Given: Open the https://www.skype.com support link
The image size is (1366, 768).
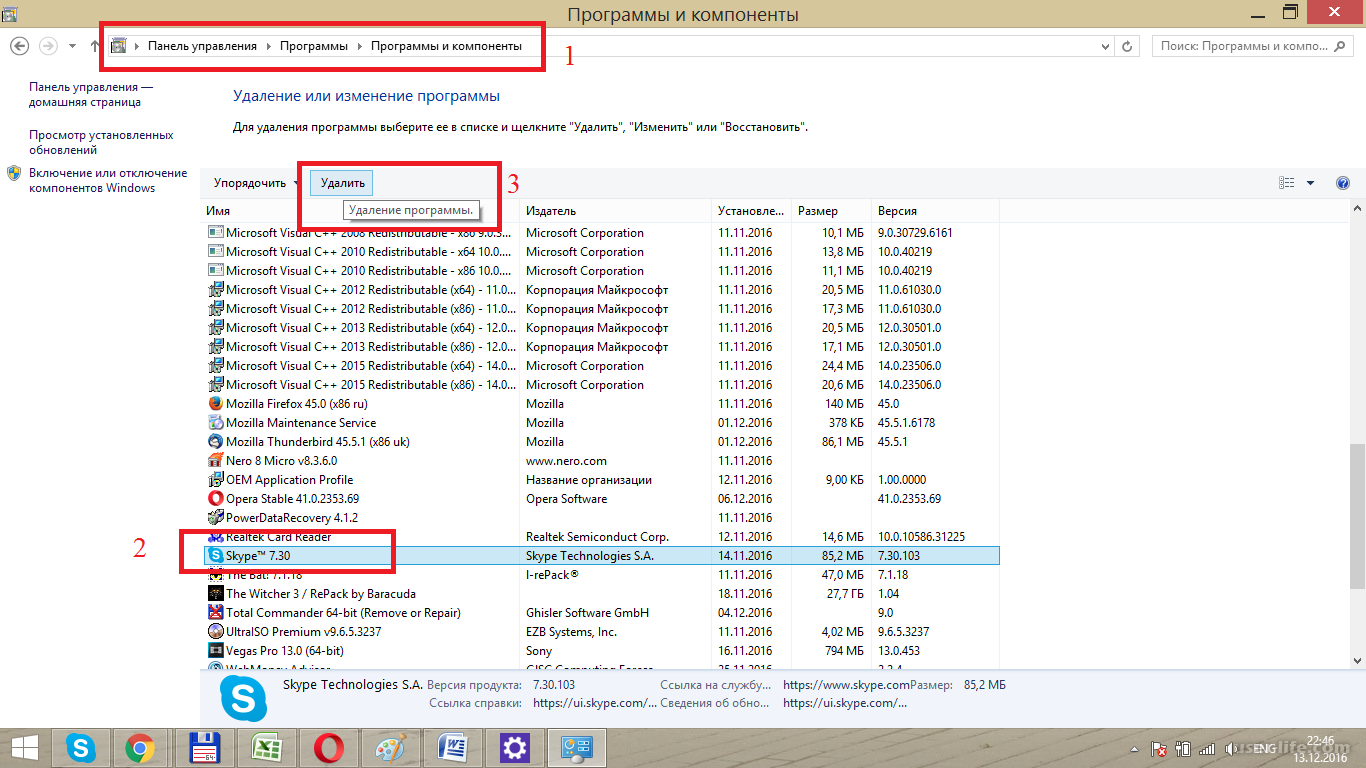Looking at the screenshot, I should (x=846, y=685).
